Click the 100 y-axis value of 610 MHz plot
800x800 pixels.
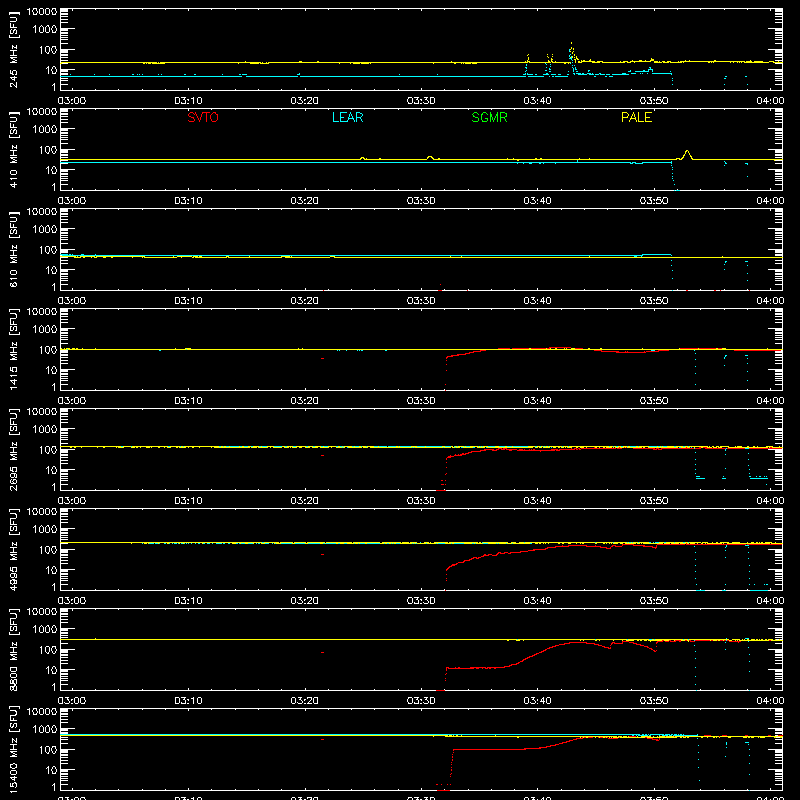point(48,250)
